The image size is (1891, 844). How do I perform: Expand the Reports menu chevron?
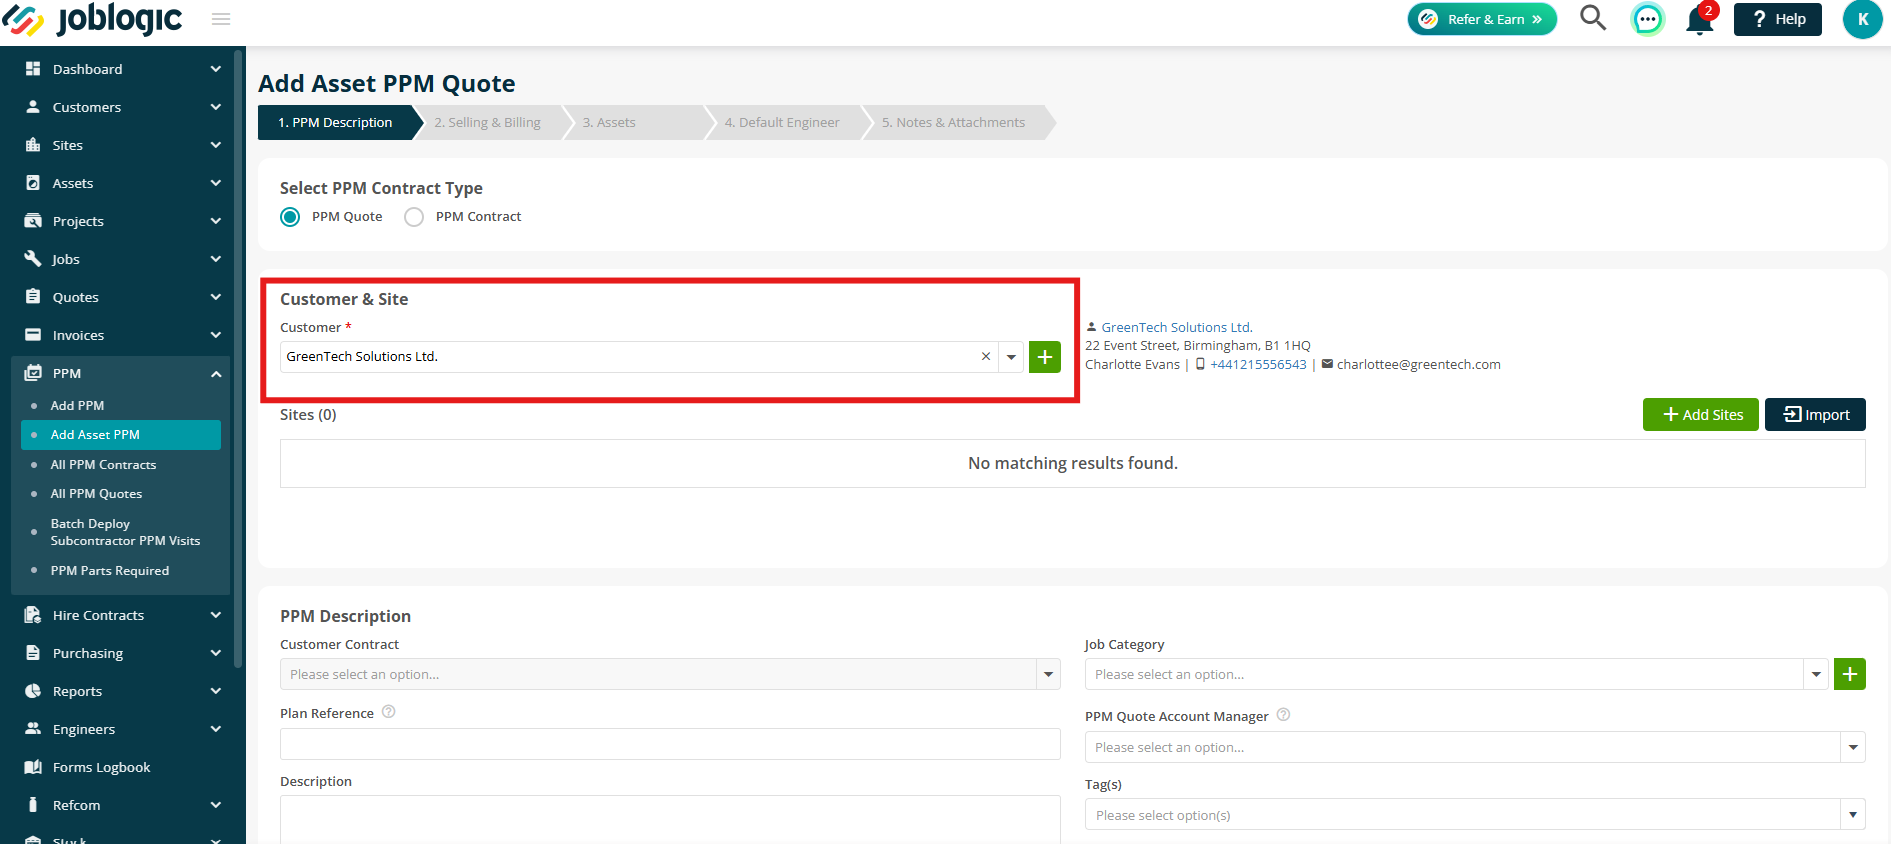[x=216, y=691]
